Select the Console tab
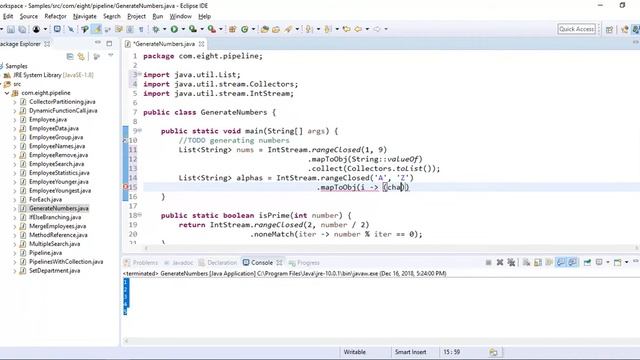Screen dimensions: 640x360 [x=262, y=262]
